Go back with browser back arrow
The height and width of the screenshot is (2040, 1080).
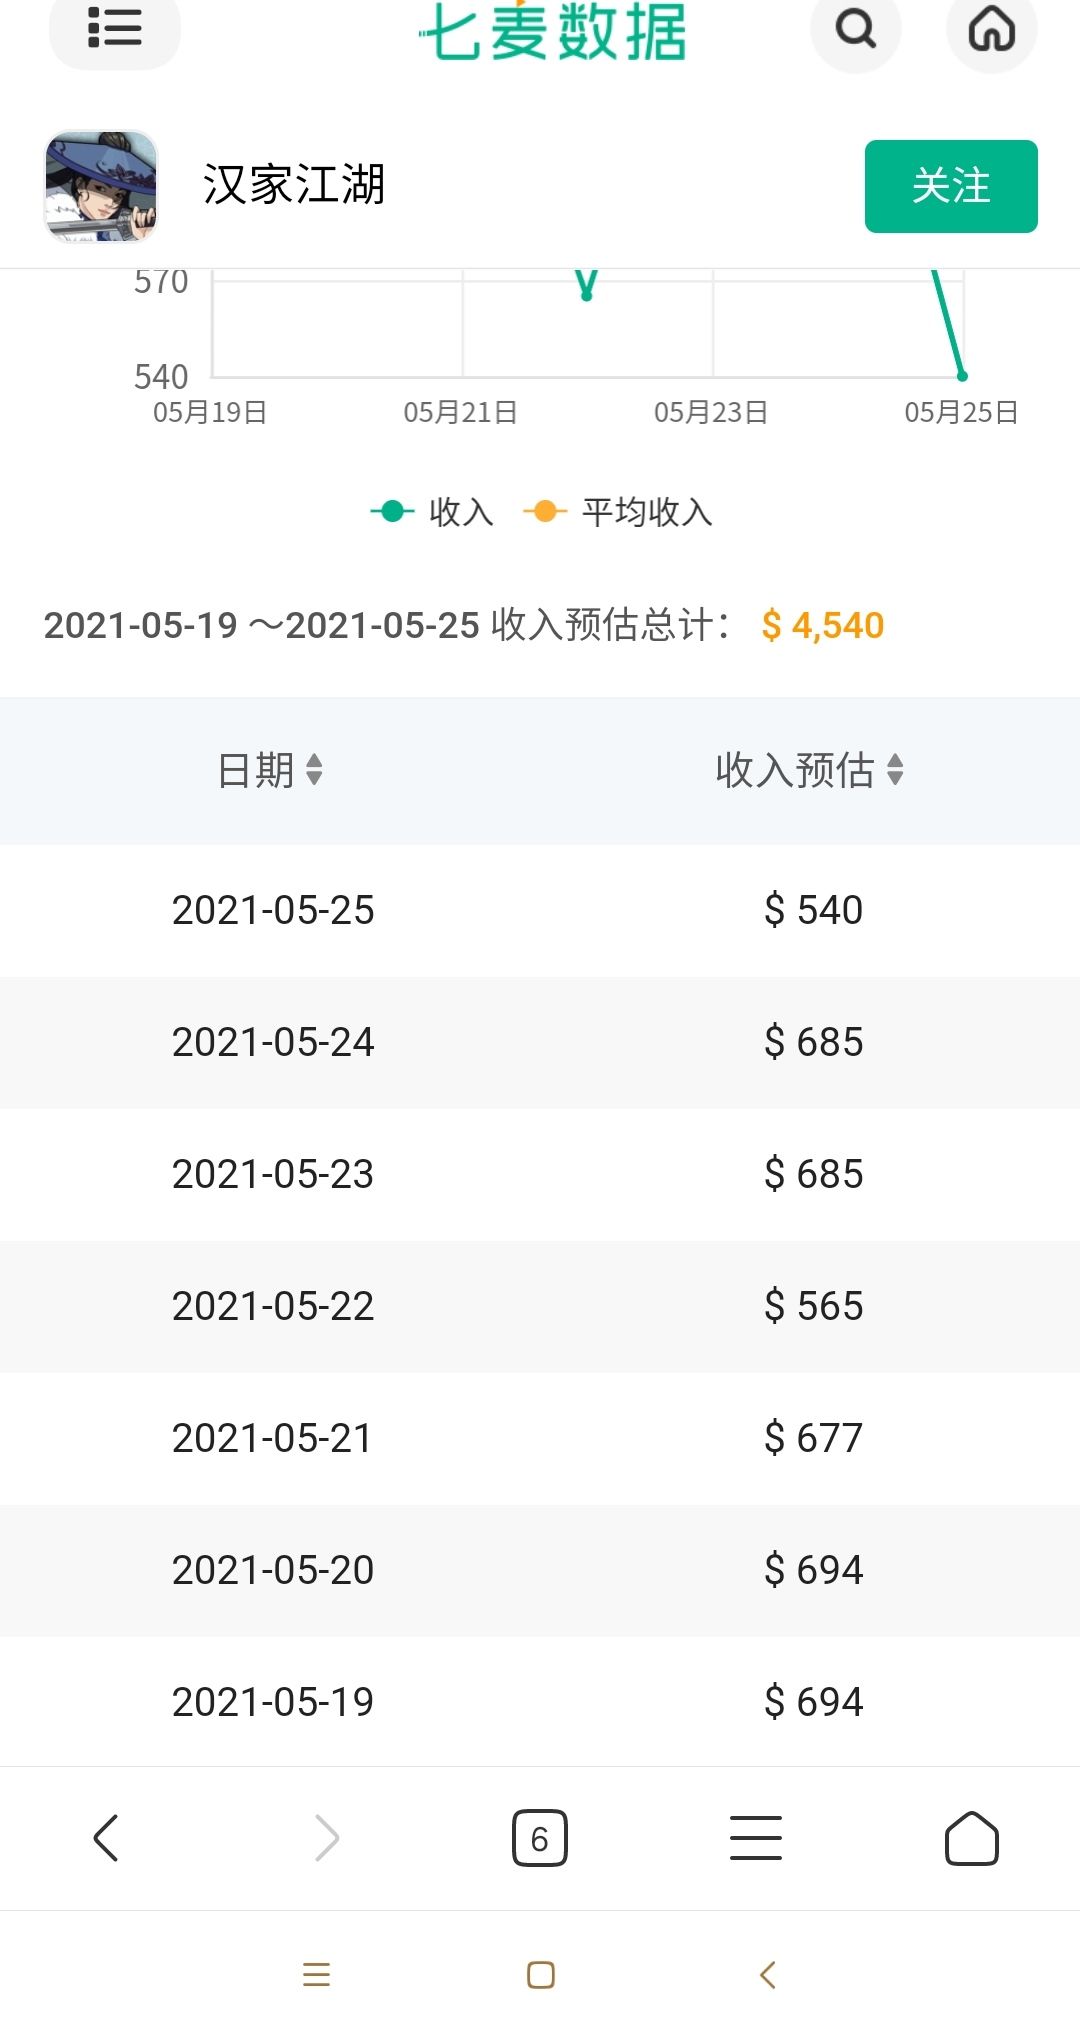tap(106, 1838)
